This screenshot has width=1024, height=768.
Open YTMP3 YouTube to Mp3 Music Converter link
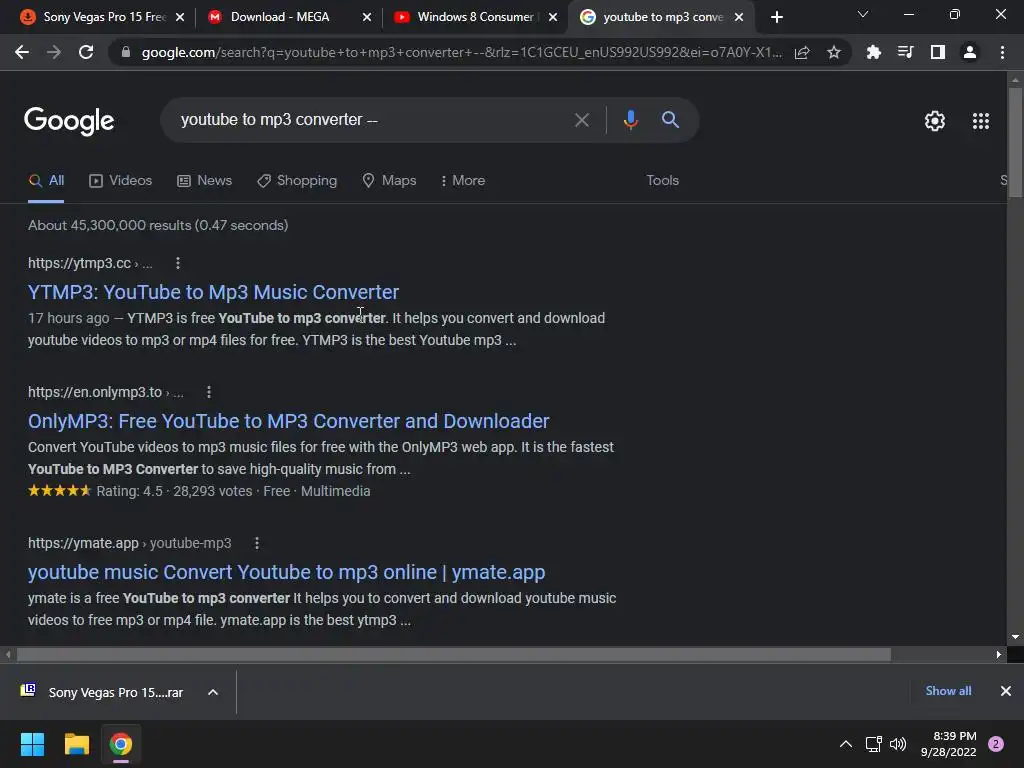pos(213,292)
